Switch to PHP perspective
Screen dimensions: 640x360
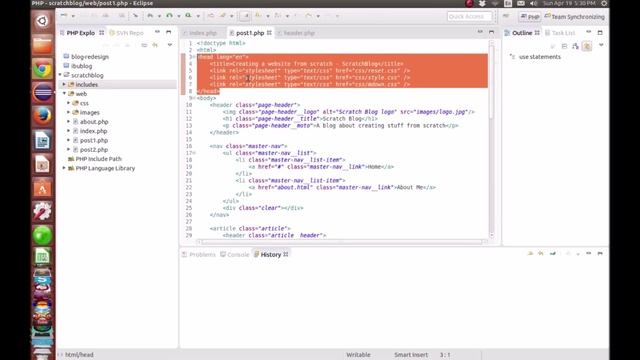click(530, 17)
